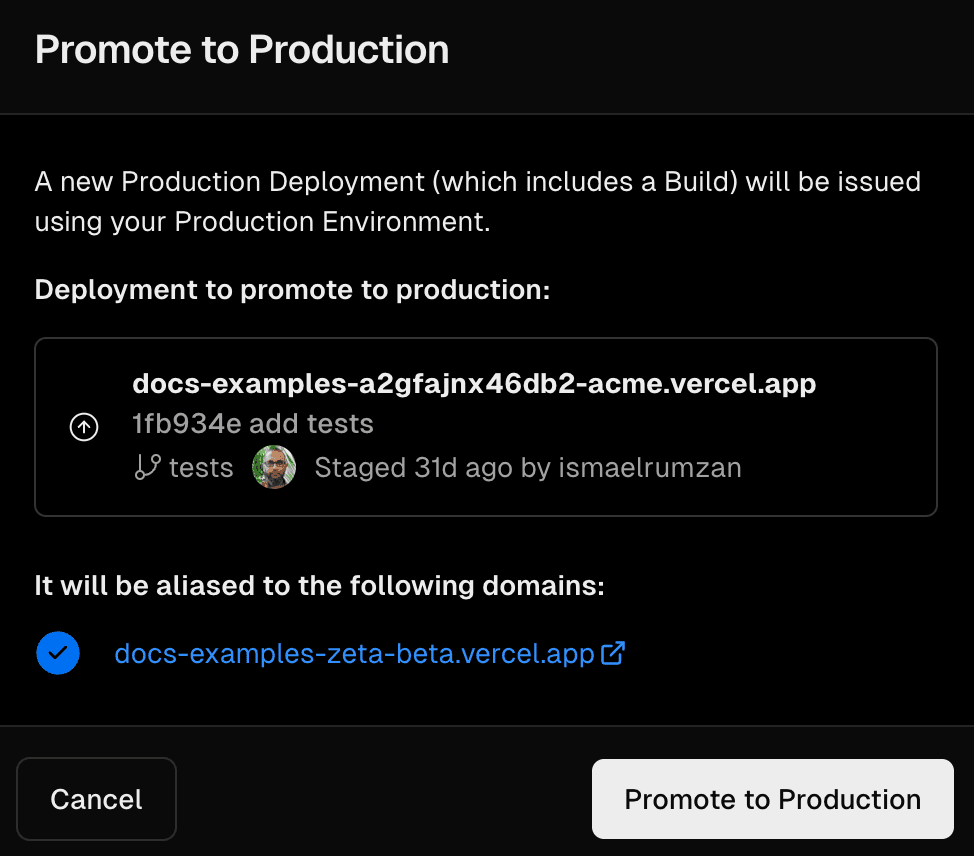The width and height of the screenshot is (974, 856).
Task: Select the branch name tests
Action: tap(200, 467)
